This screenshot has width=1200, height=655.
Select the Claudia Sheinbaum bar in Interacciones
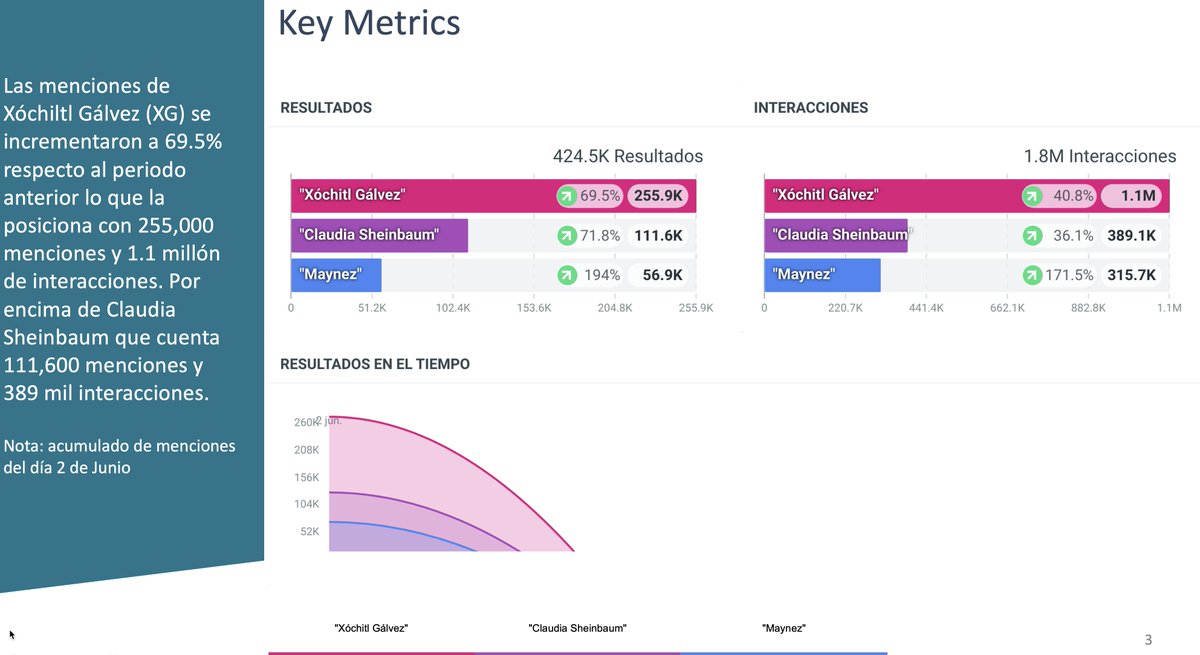pos(836,236)
